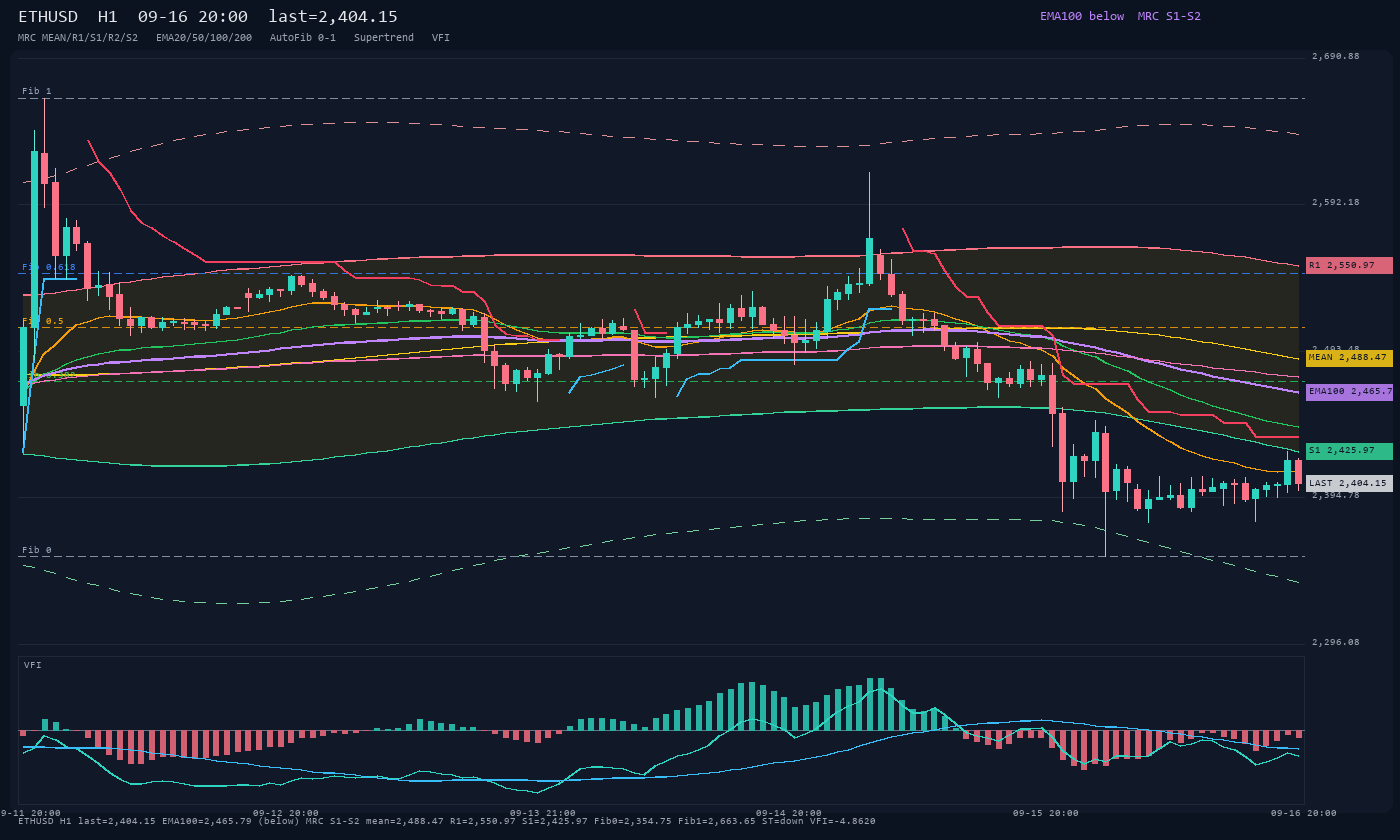Click the 09-15 20:00 time axis label
Image resolution: width=1400 pixels, height=840 pixels.
1046,813
